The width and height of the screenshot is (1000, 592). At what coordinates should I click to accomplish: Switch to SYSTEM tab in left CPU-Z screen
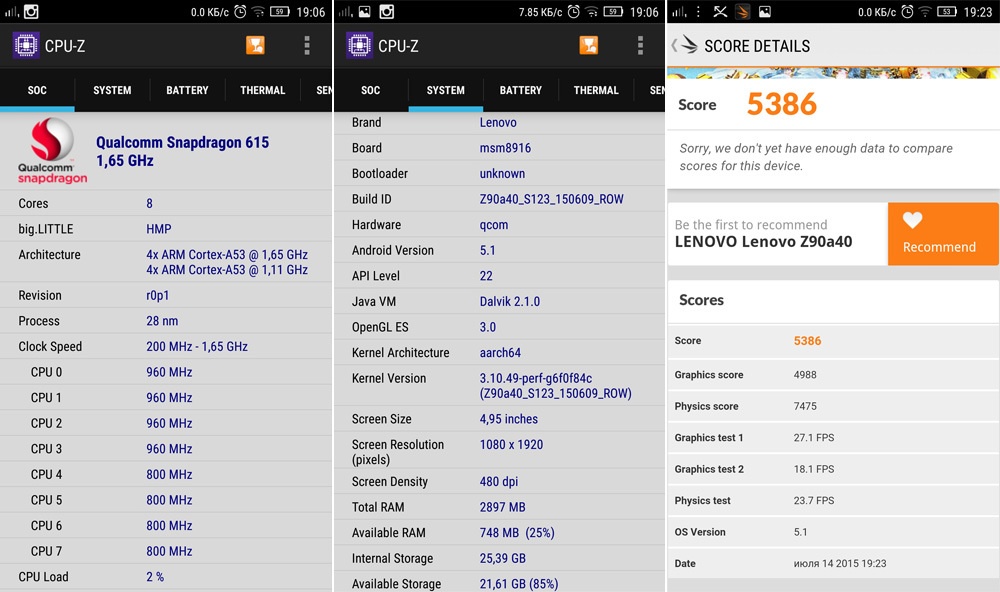(x=112, y=90)
